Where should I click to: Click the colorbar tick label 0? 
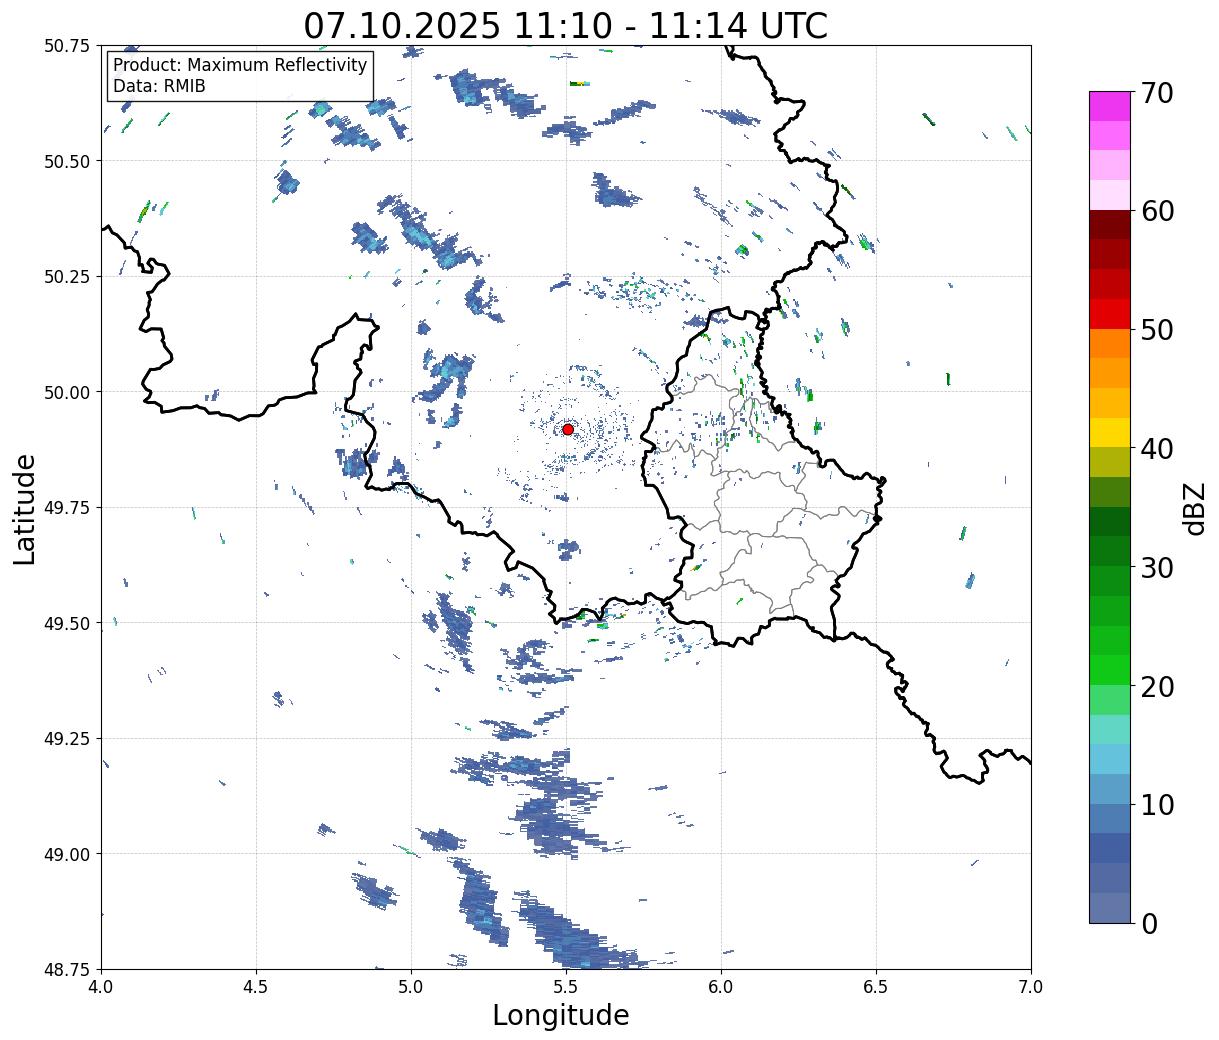[x=1149, y=923]
